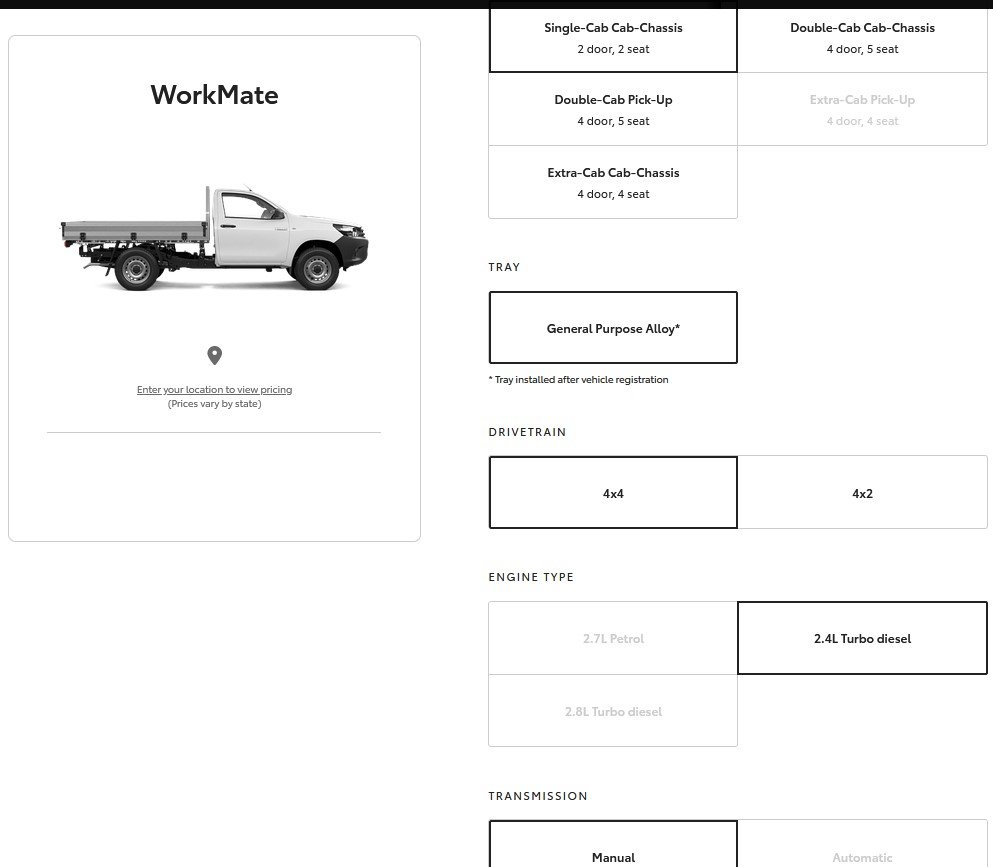
Task: Choose the 4x4 drivetrain
Action: (x=613, y=493)
